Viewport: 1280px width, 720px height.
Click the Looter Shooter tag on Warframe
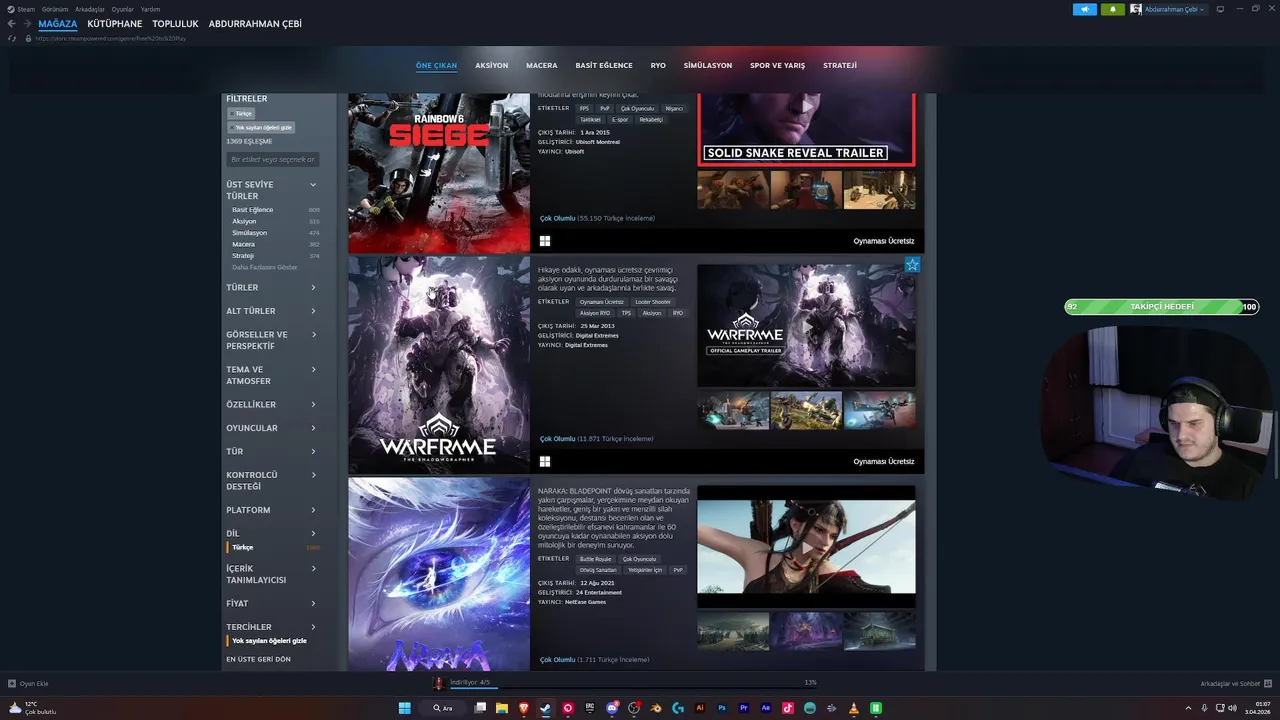(x=653, y=302)
